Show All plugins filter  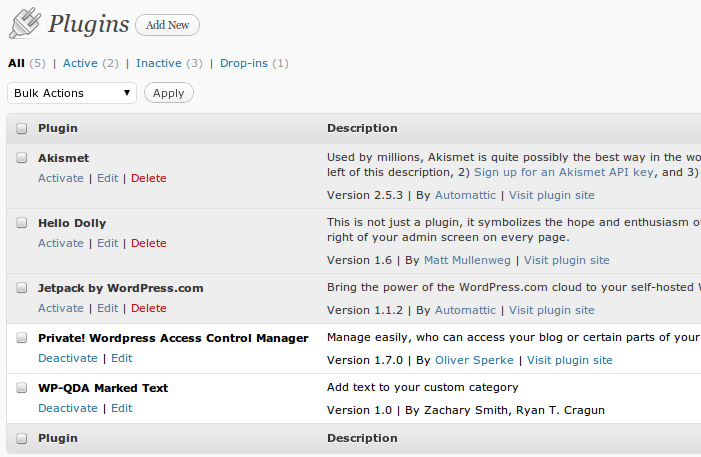click(16, 63)
